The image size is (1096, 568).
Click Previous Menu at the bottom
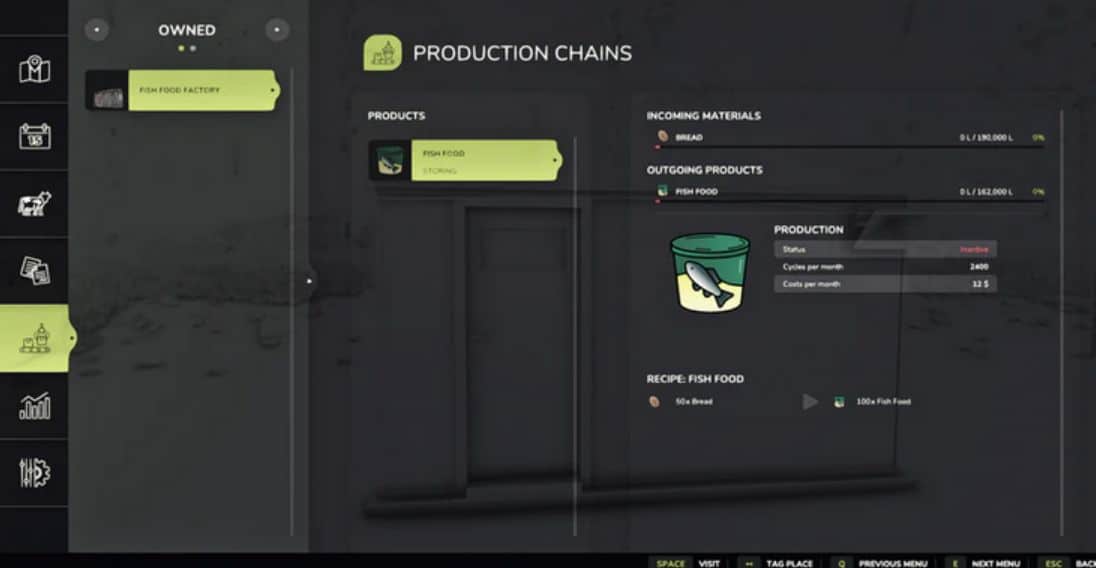coord(893,563)
